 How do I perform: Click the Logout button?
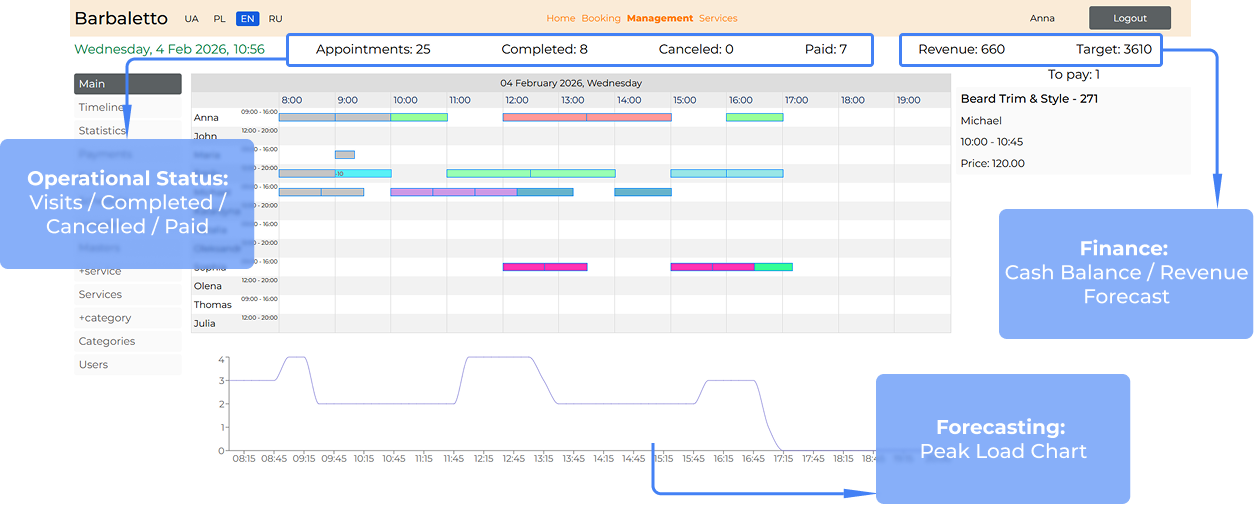[x=1129, y=18]
